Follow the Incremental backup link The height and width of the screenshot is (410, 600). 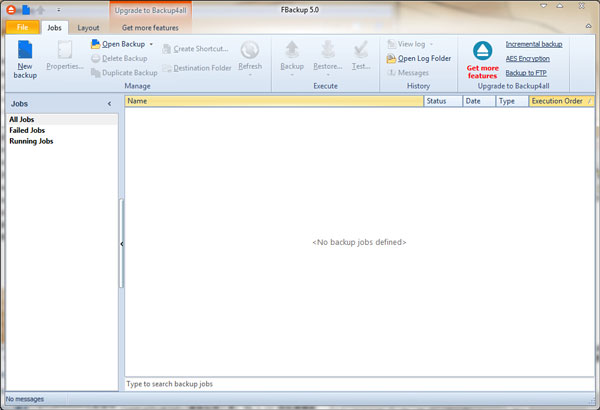point(534,44)
